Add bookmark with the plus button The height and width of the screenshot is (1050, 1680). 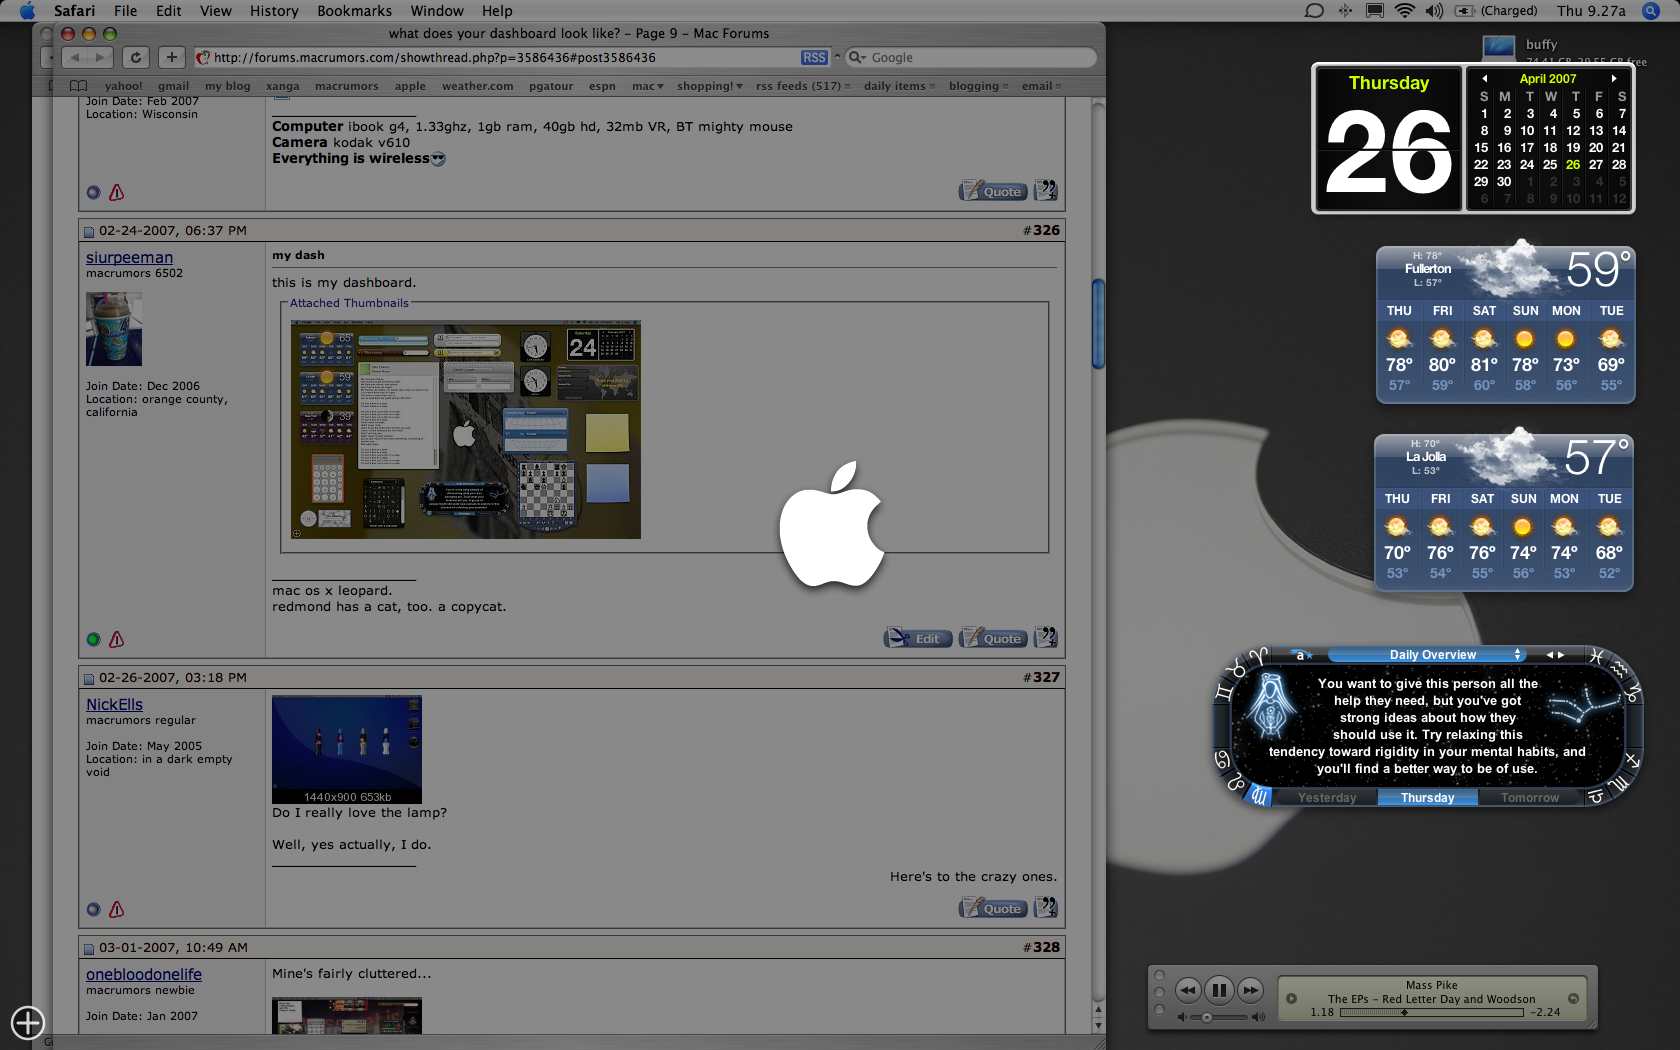coord(172,58)
